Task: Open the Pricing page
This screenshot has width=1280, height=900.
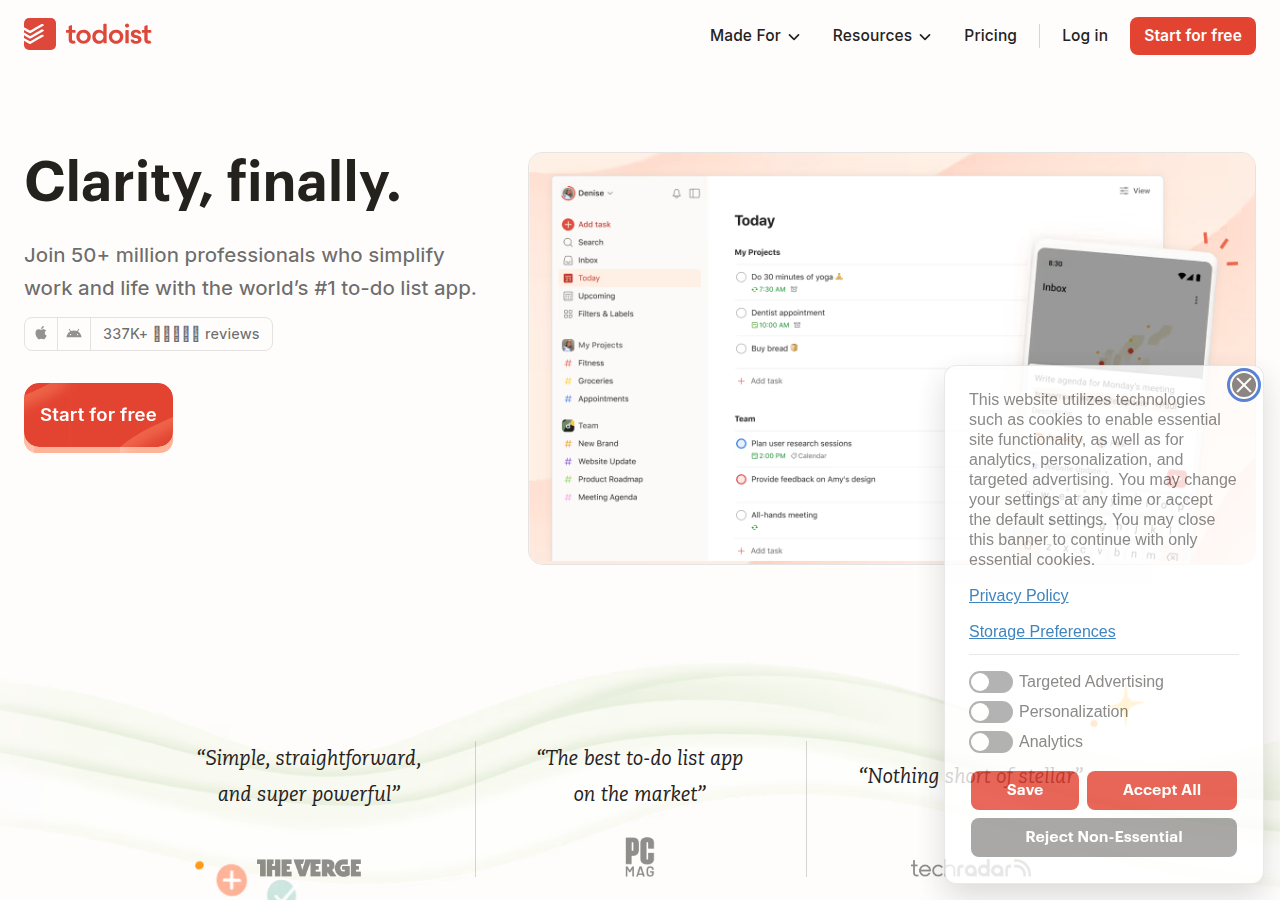Action: pos(990,35)
